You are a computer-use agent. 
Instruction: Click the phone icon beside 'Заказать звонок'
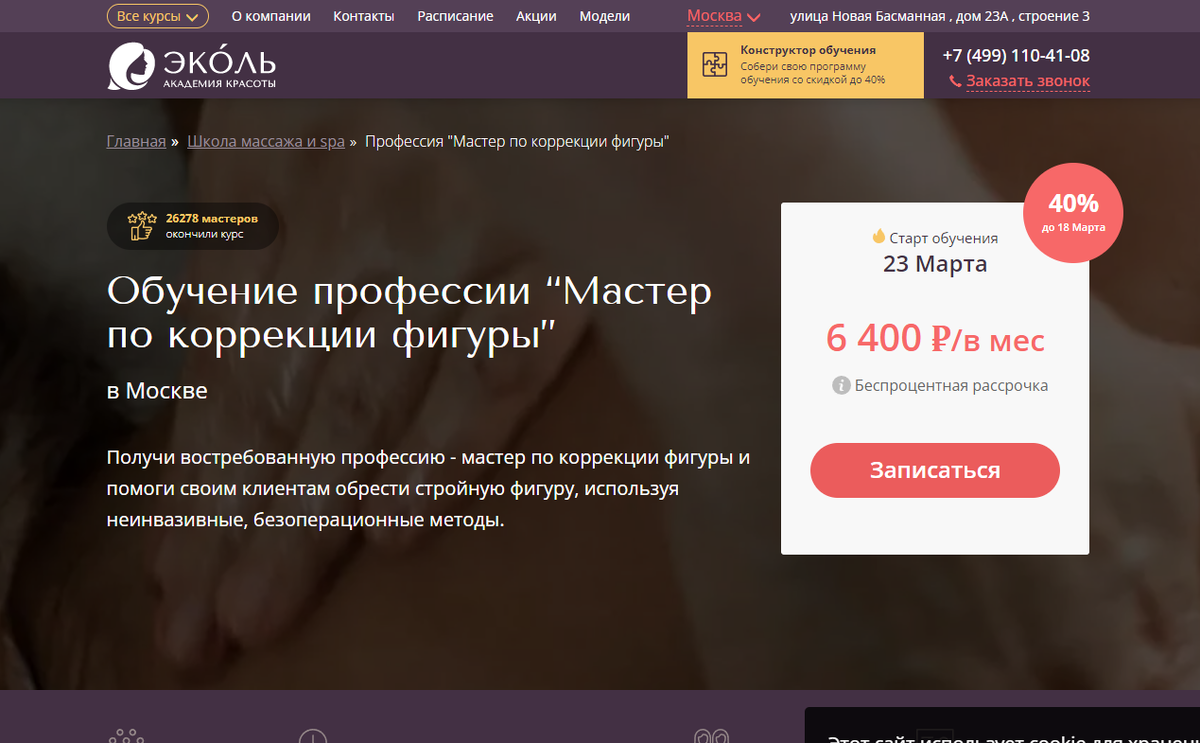click(955, 82)
